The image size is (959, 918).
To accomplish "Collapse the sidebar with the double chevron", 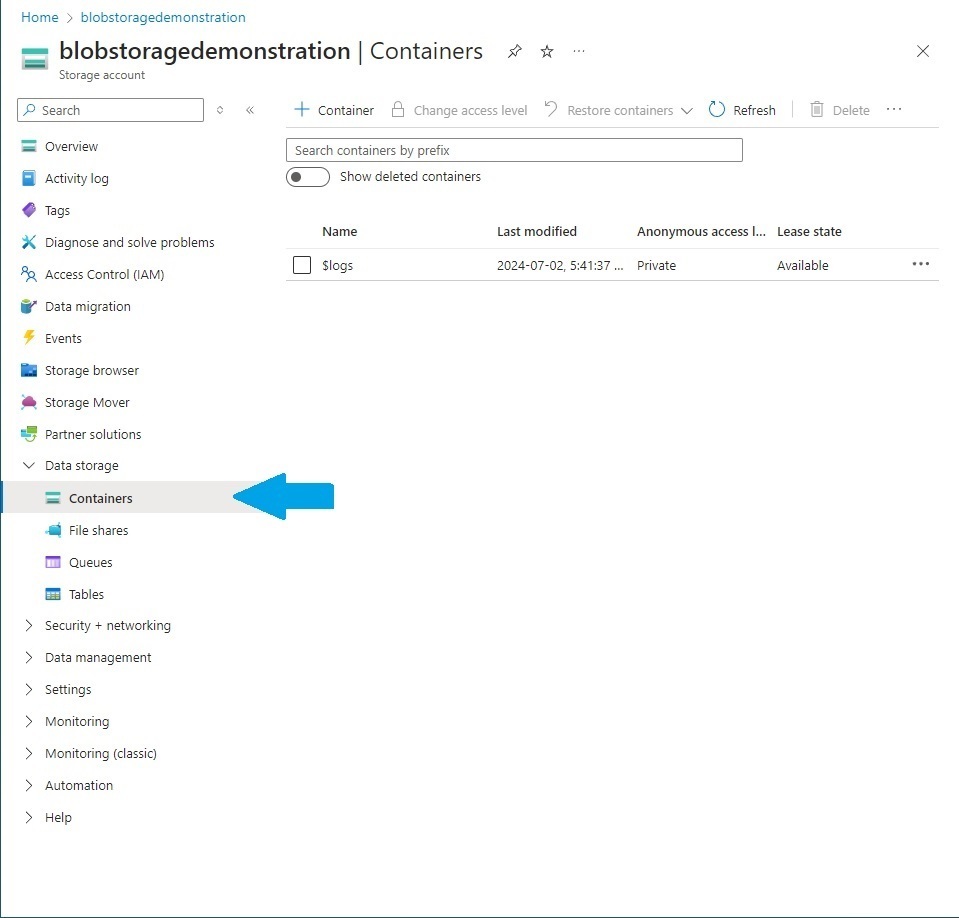I will (250, 110).
